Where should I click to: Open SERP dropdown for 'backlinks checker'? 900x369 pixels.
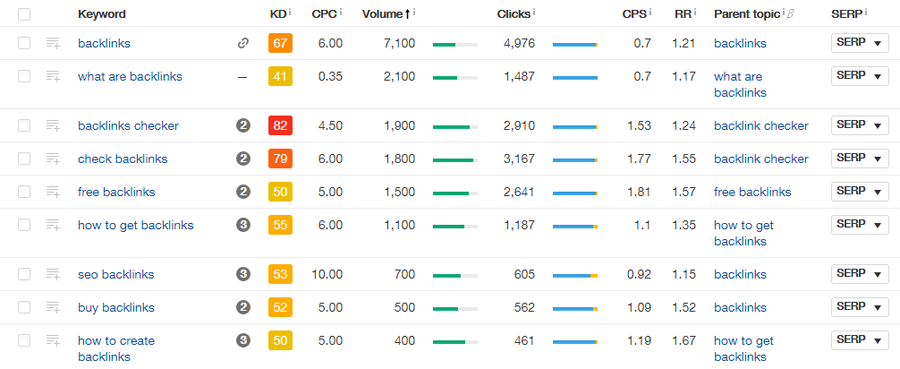click(860, 125)
